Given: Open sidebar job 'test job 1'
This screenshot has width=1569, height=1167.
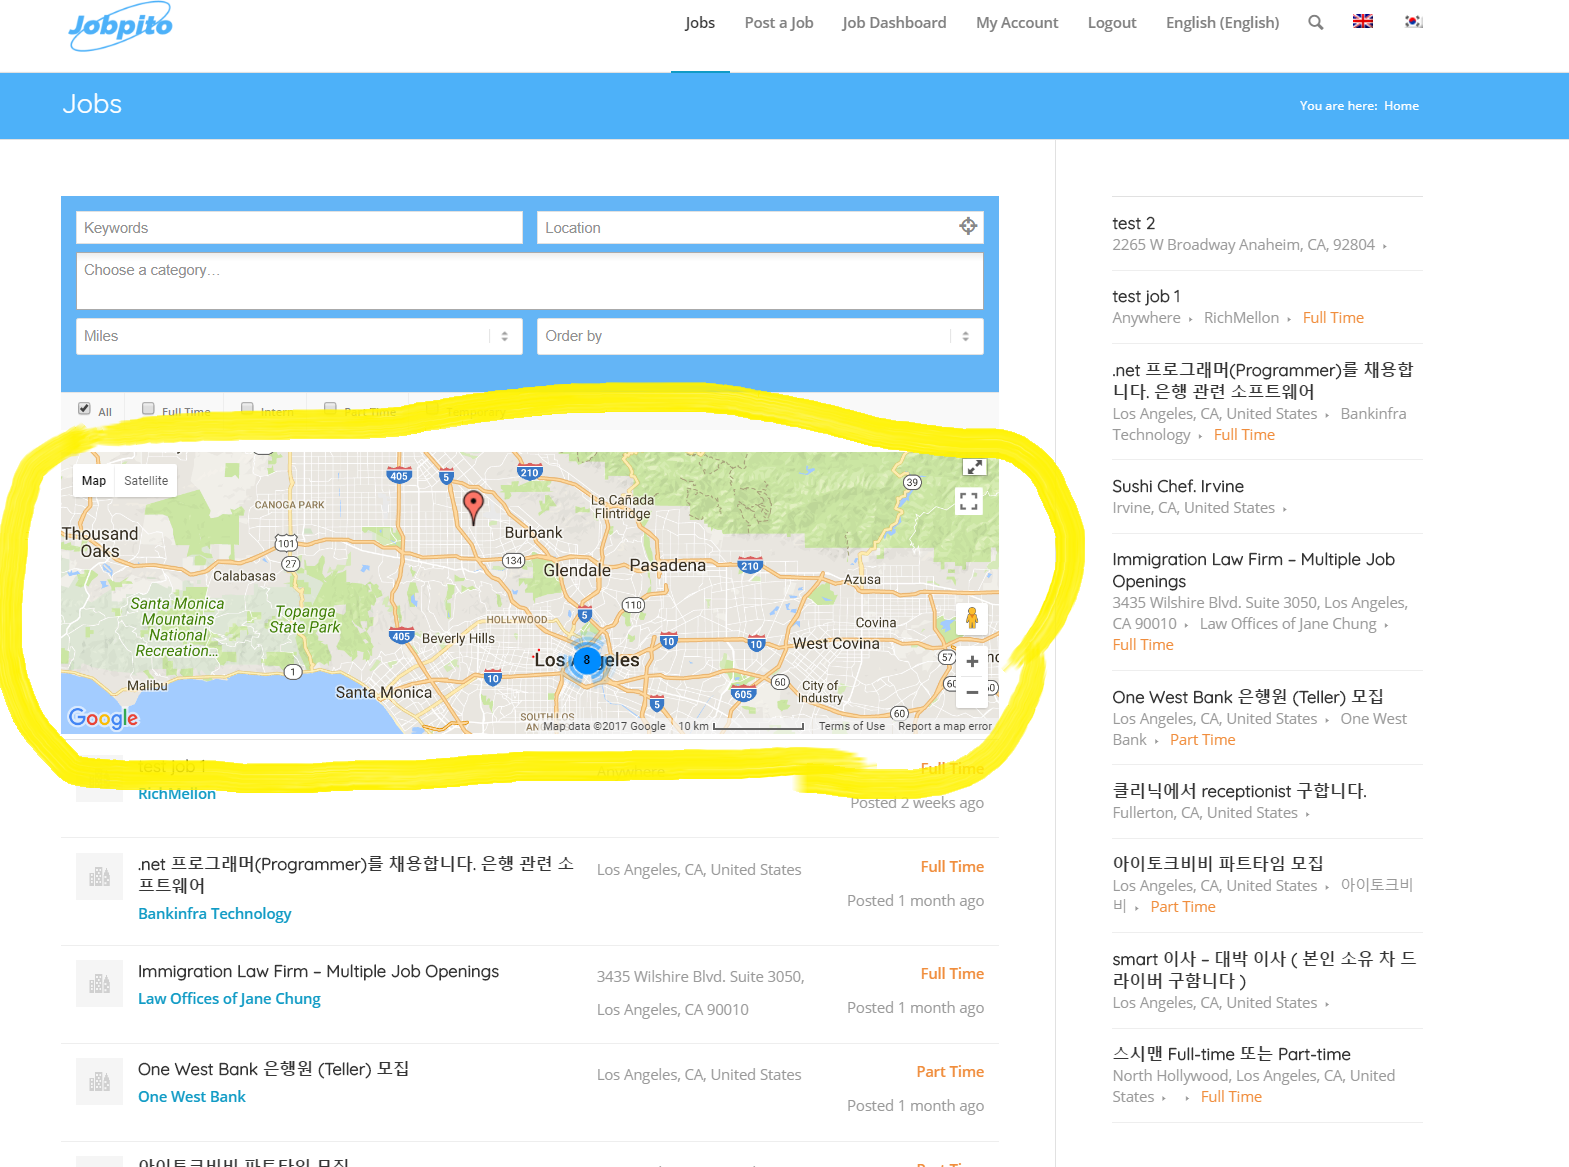Looking at the screenshot, I should [x=1147, y=296].
